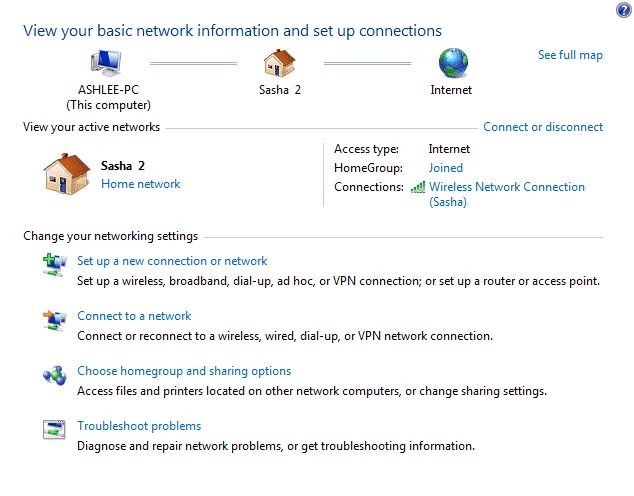Open the See full map link

[570, 55]
